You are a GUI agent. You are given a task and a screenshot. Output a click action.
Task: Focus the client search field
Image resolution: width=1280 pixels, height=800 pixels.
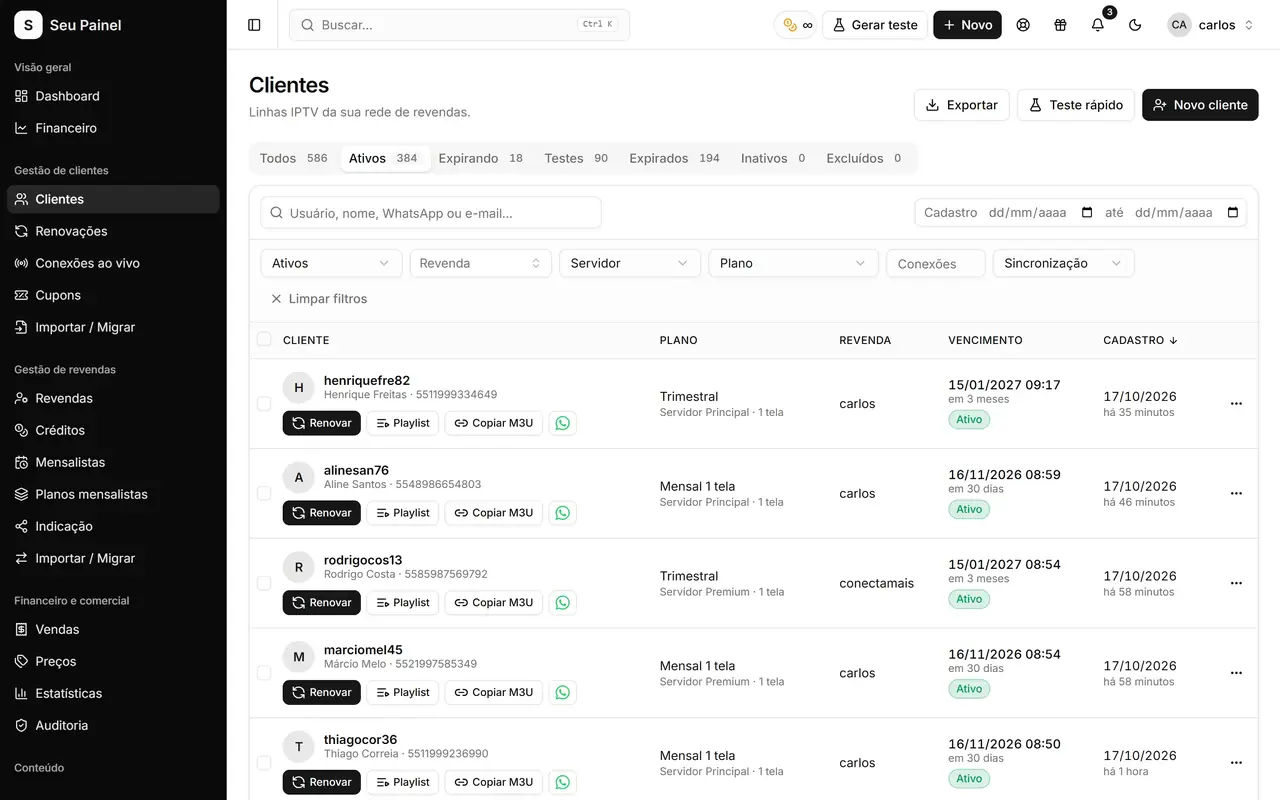[x=431, y=213]
